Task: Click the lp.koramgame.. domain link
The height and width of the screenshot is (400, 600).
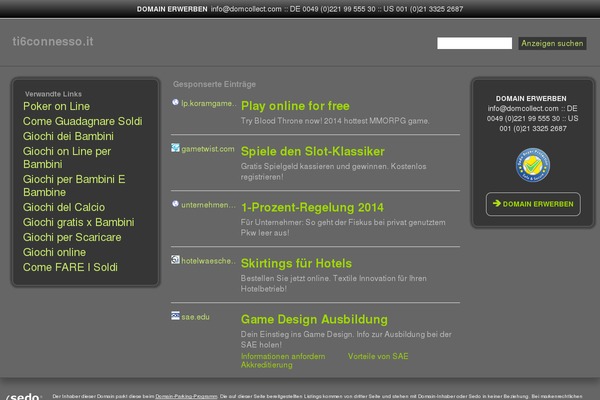Action: [x=209, y=103]
